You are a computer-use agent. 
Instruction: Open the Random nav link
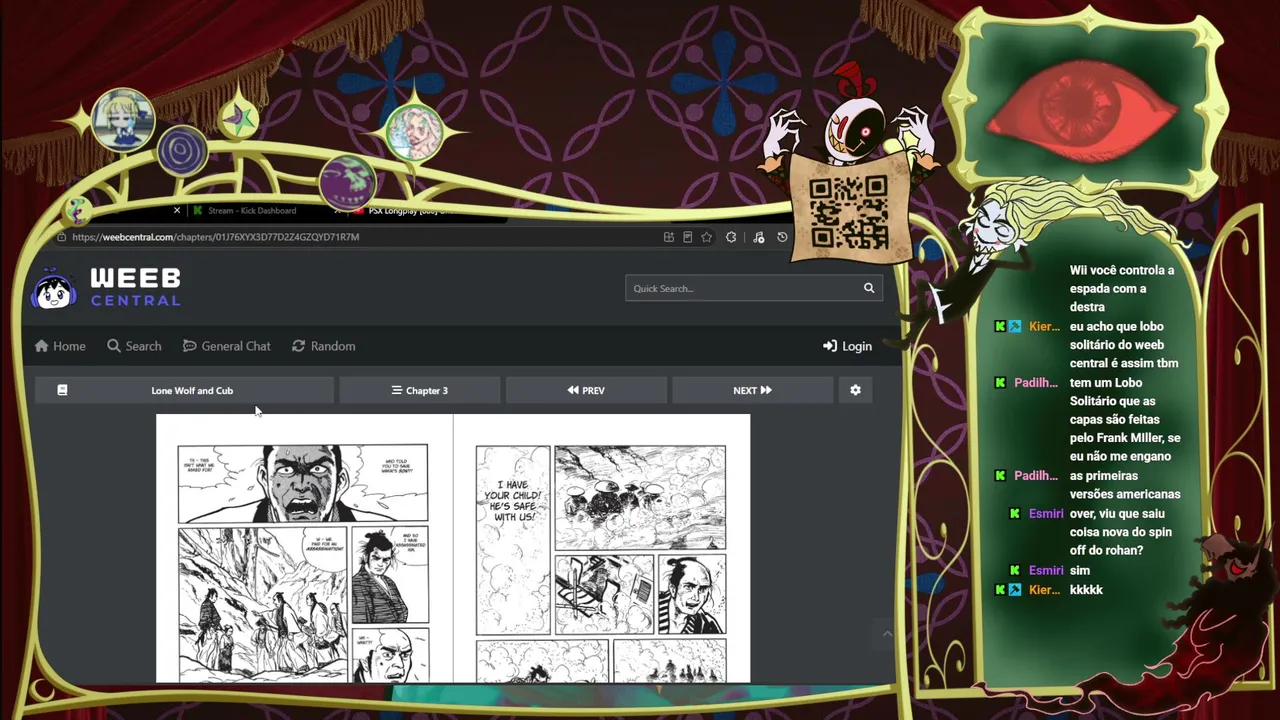coord(323,346)
